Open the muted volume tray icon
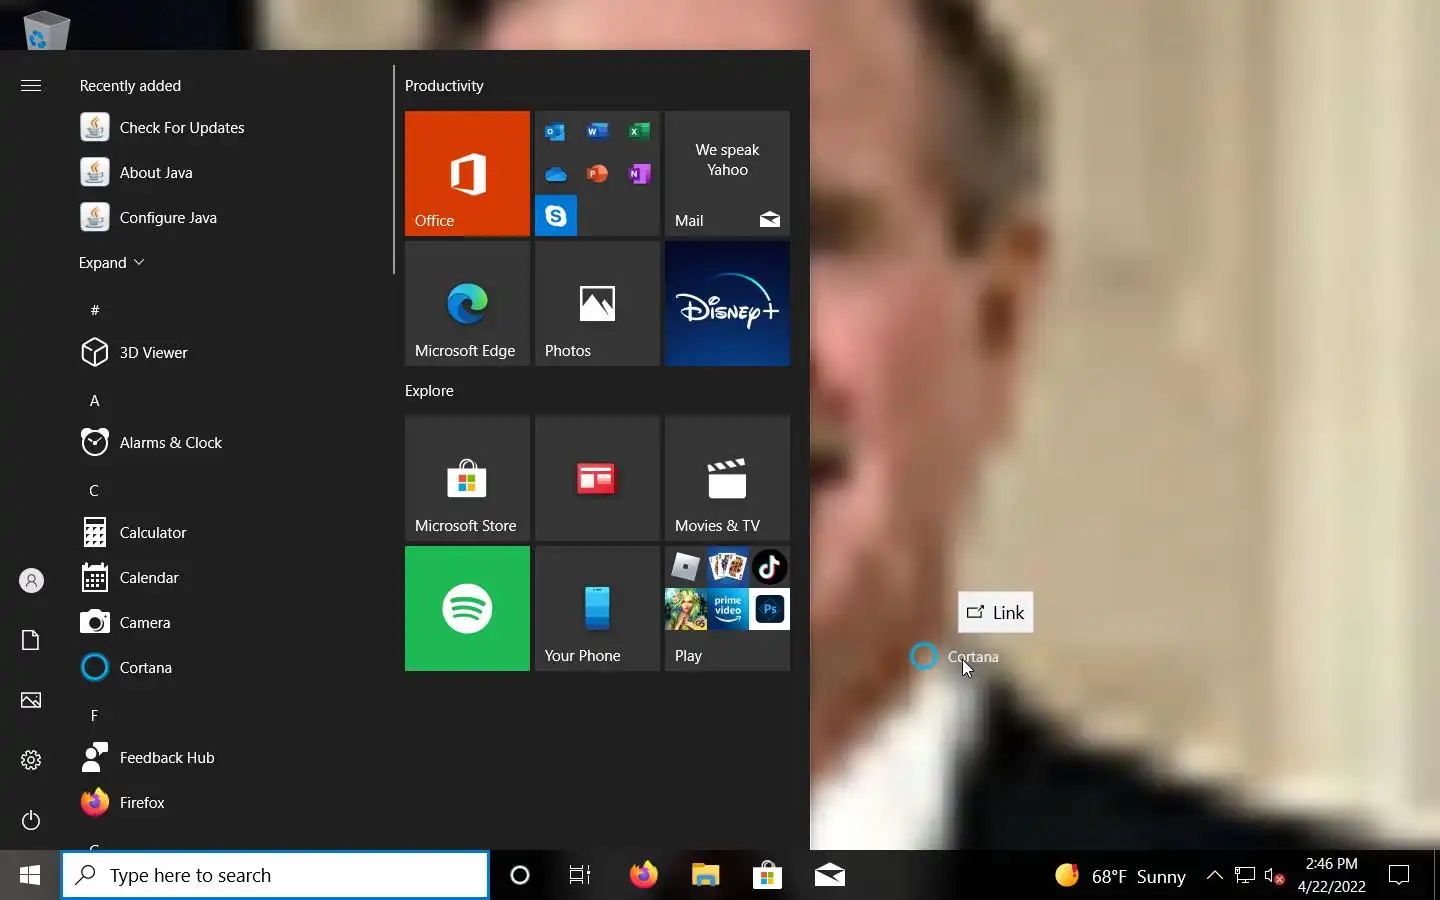The image size is (1440, 900). (1274, 876)
